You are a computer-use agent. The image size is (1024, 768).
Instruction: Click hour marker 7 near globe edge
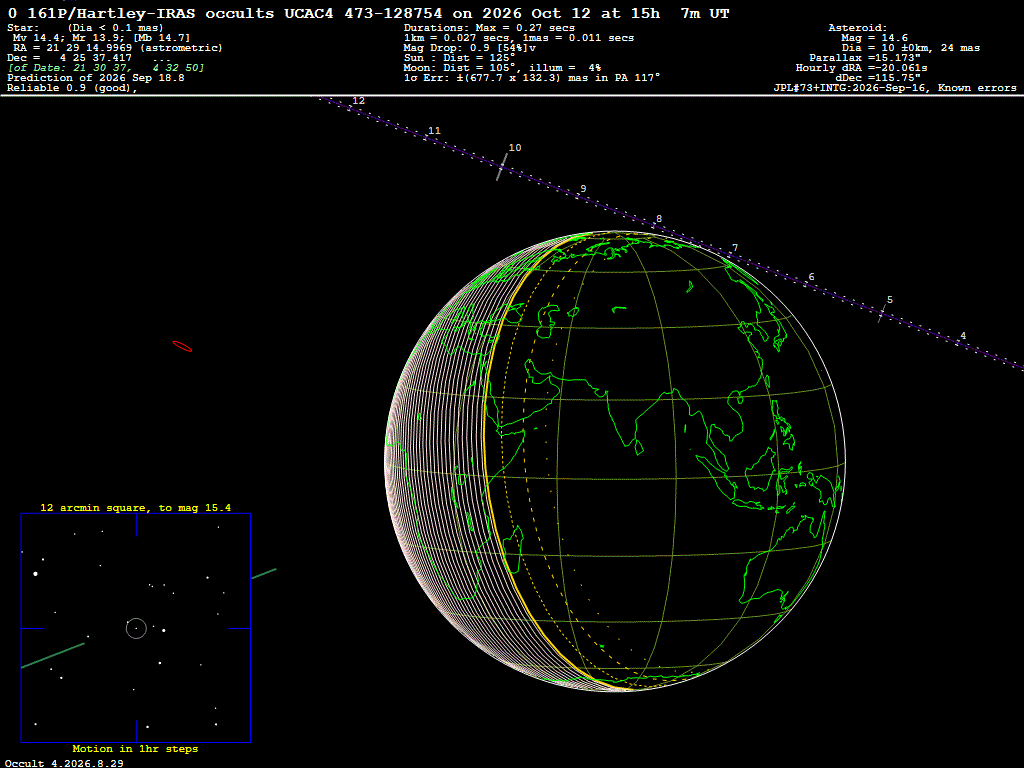[x=735, y=248]
